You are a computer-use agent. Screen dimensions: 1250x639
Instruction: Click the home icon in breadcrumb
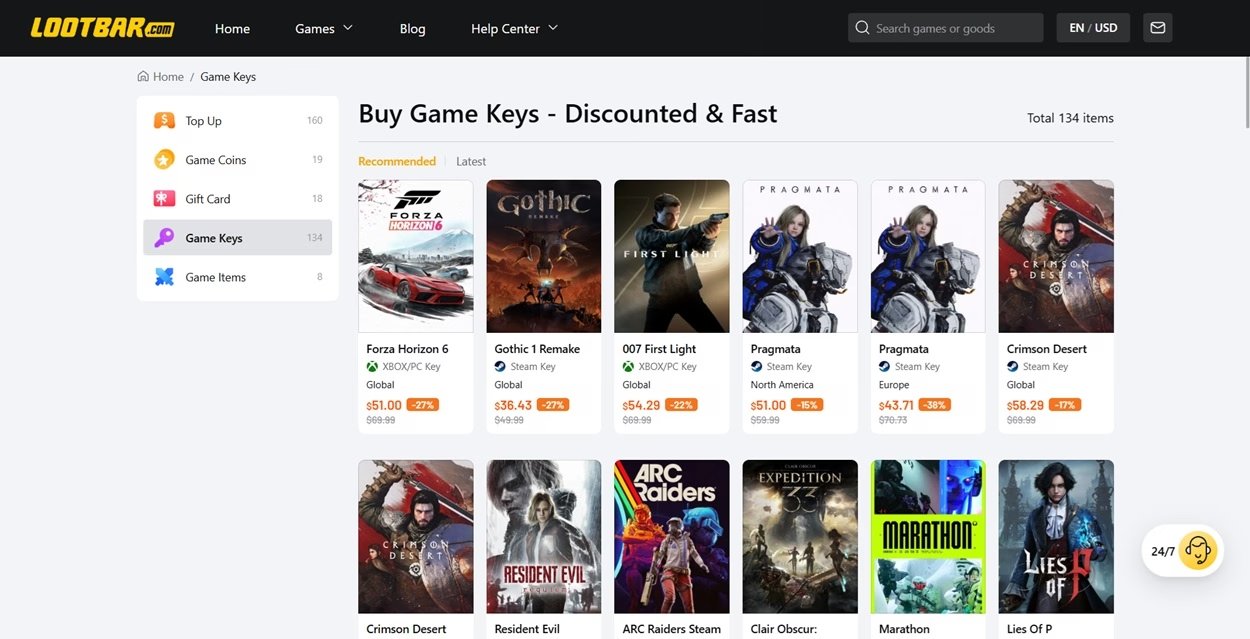click(144, 76)
